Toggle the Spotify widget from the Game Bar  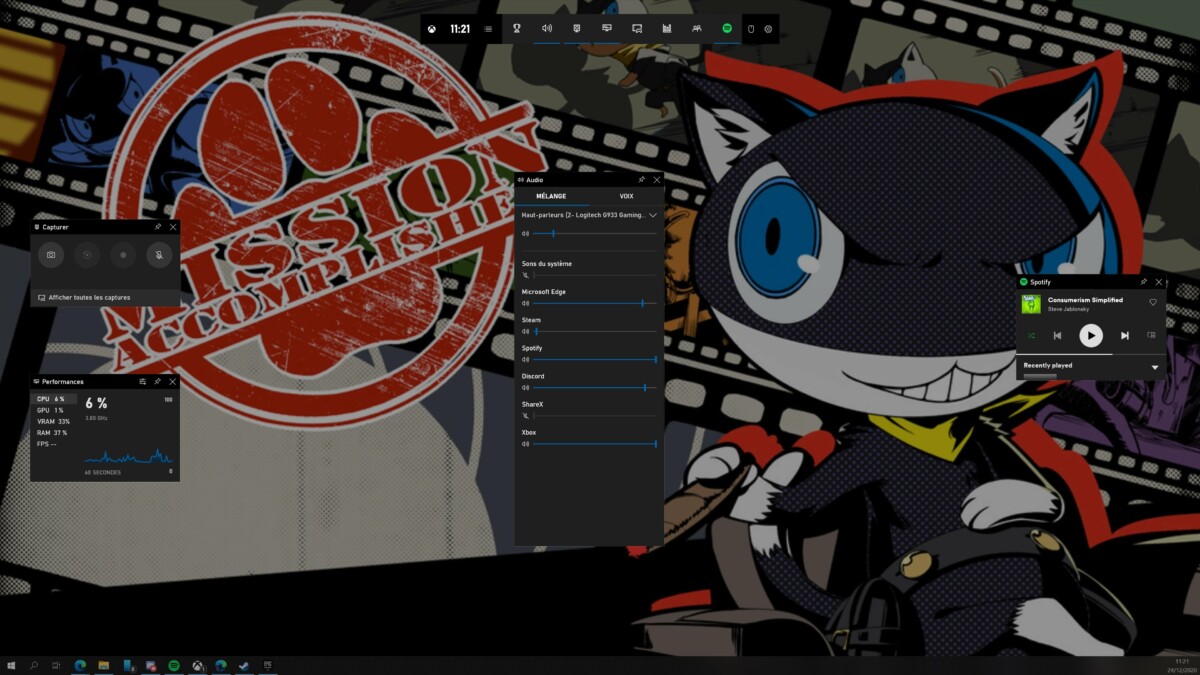727,29
